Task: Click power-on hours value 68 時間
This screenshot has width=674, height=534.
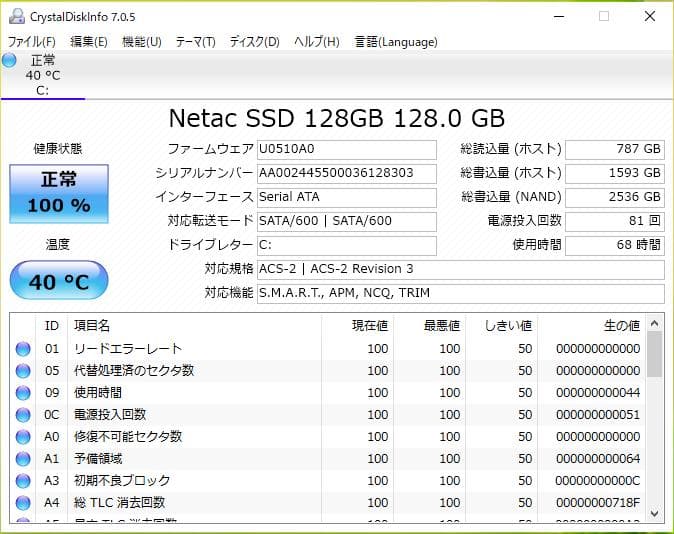Action: pos(615,246)
